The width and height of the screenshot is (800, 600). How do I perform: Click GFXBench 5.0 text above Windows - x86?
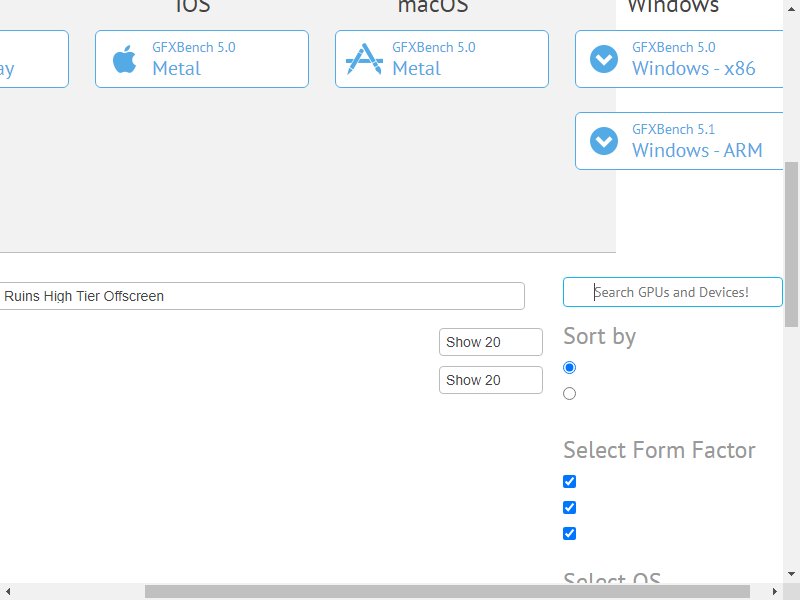click(x=673, y=47)
